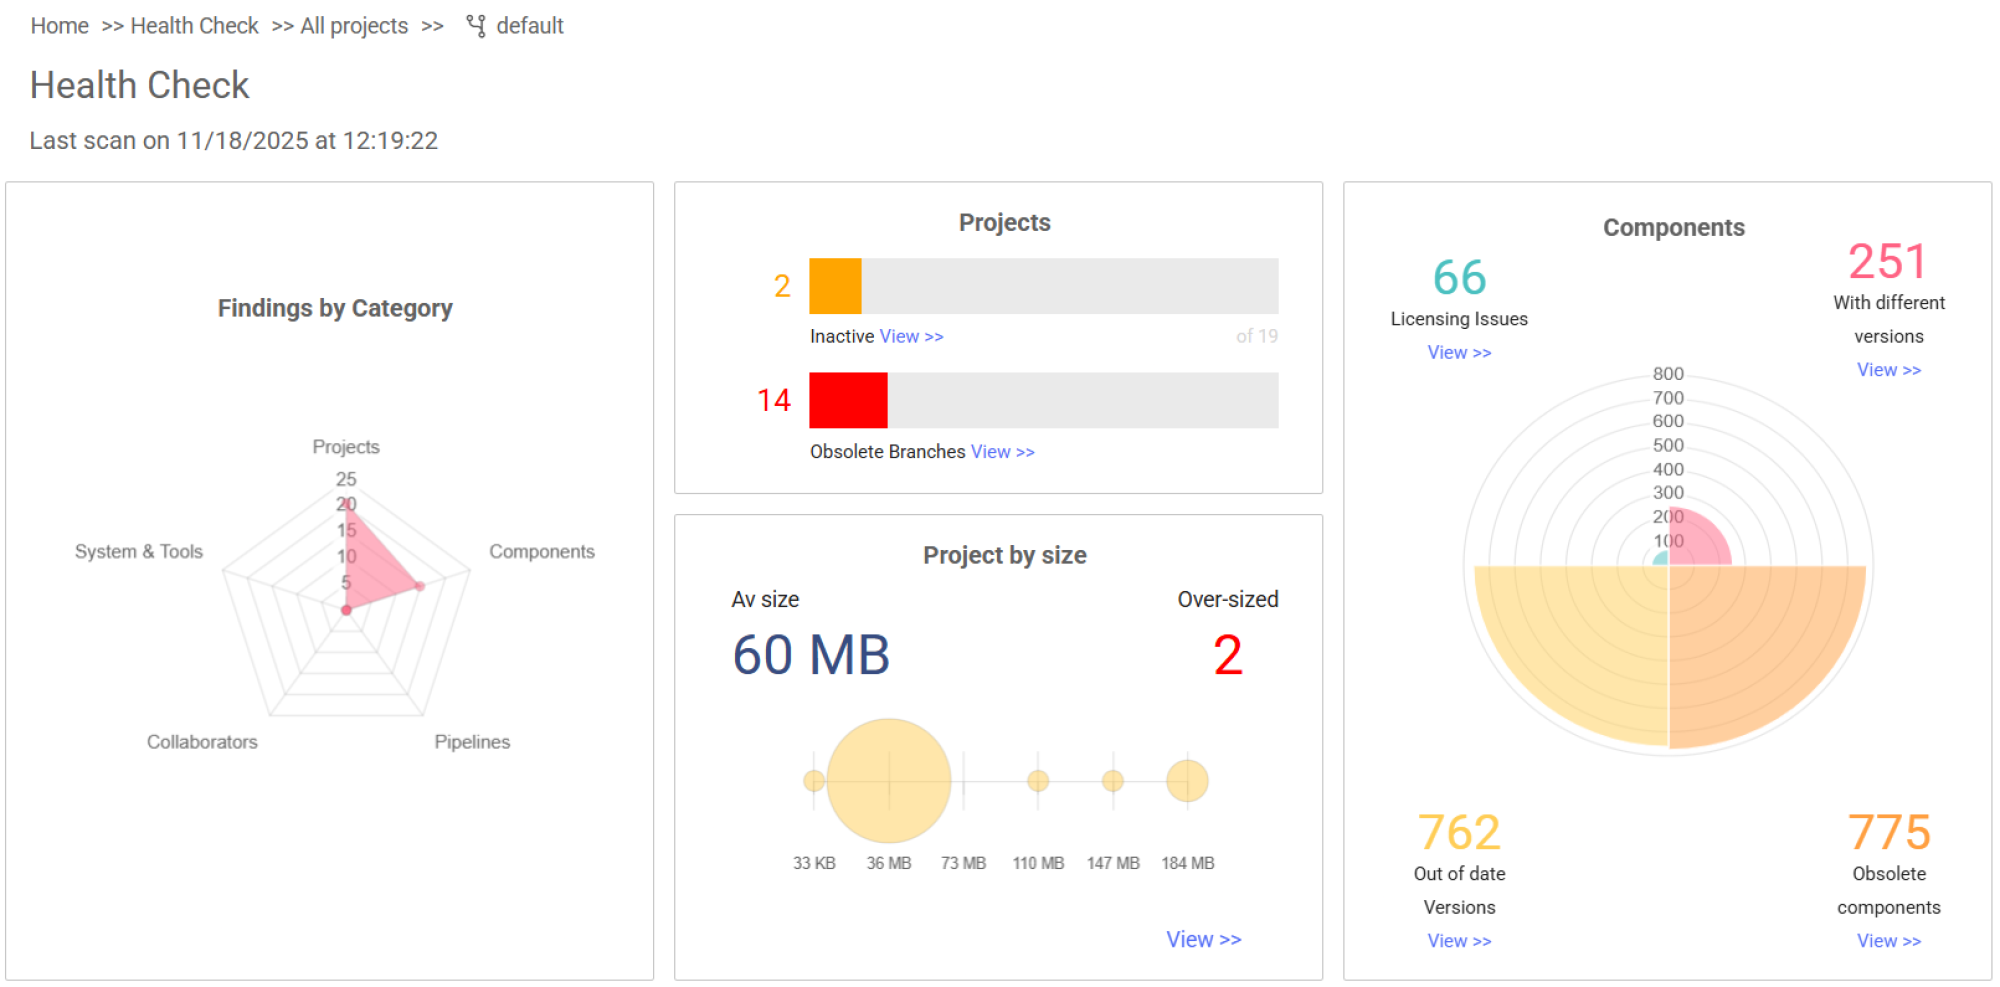Click the orange Inactive projects bar
Screen dimensions: 2000x987
pos(835,286)
